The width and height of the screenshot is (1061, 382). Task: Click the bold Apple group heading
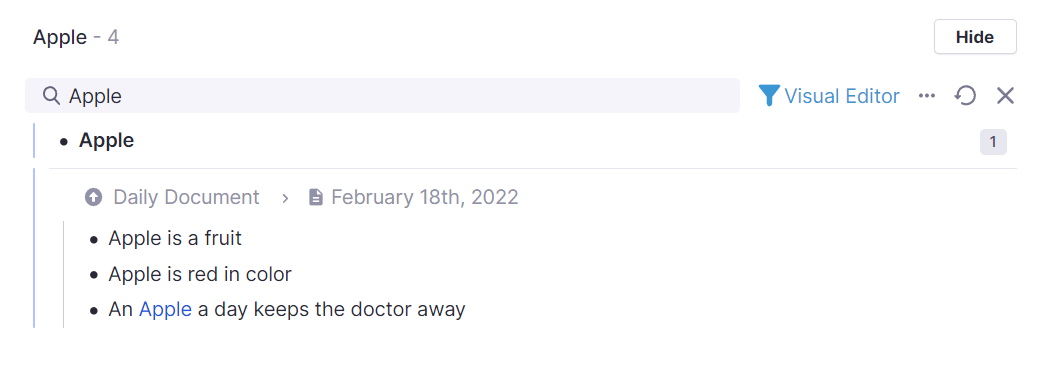click(106, 141)
